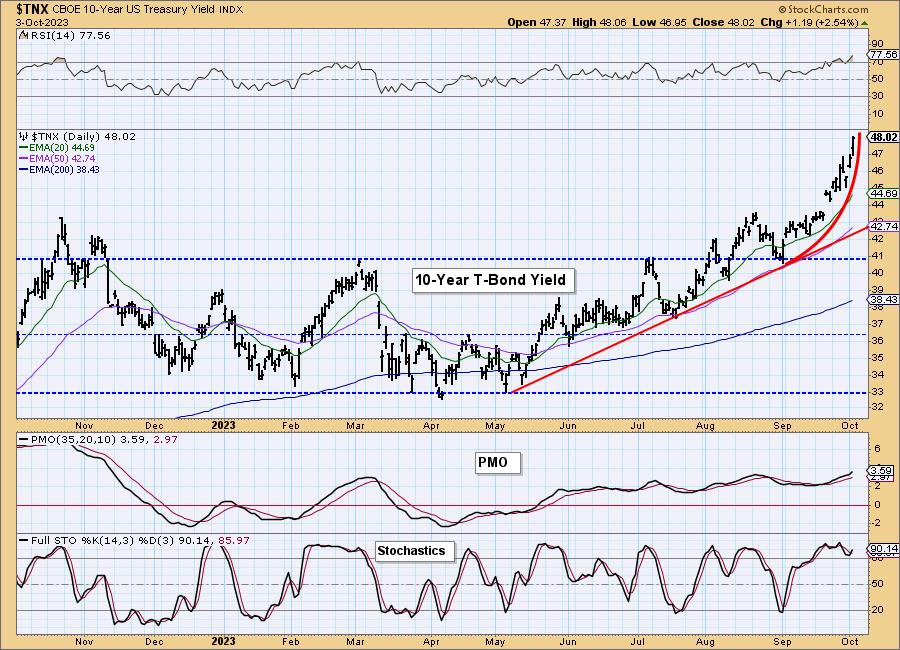Click the 33 level on the price axis
Viewport: 900px width, 650px height.
coord(878,392)
